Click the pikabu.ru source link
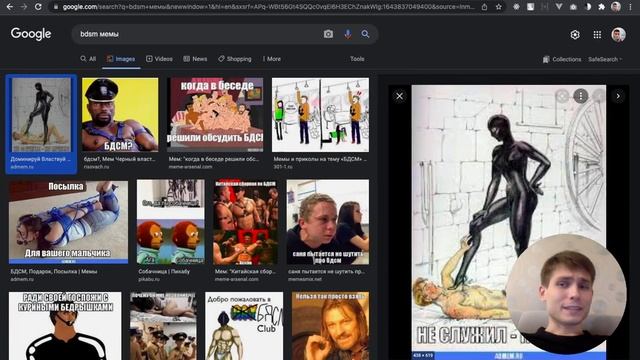The height and width of the screenshot is (360, 640). coord(149,279)
